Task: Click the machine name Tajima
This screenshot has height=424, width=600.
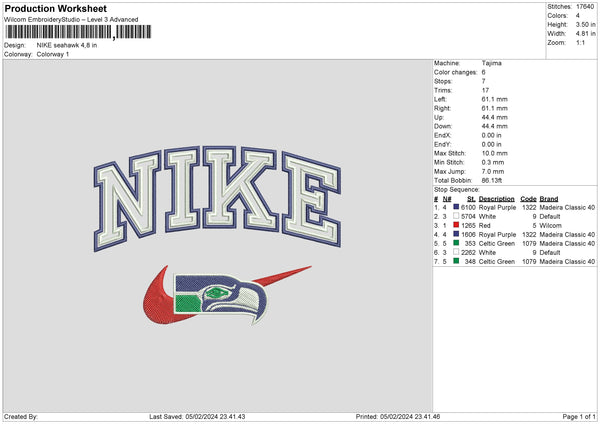Action: point(491,63)
